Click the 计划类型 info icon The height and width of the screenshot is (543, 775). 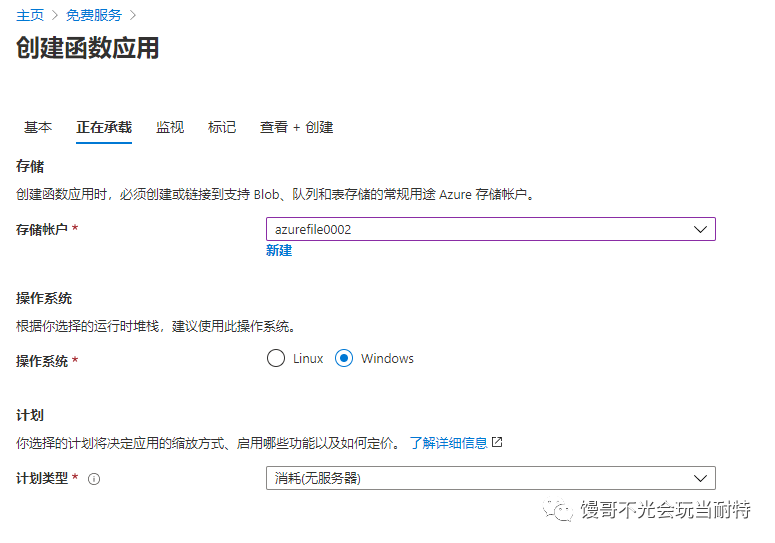pyautogui.click(x=94, y=479)
